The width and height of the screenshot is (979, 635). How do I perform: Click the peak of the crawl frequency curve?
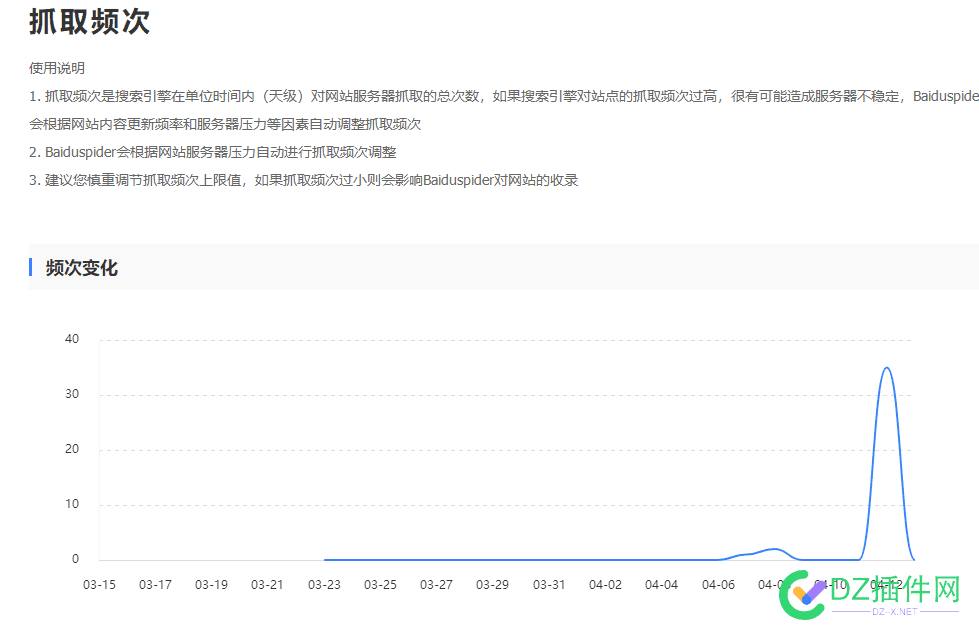click(887, 368)
